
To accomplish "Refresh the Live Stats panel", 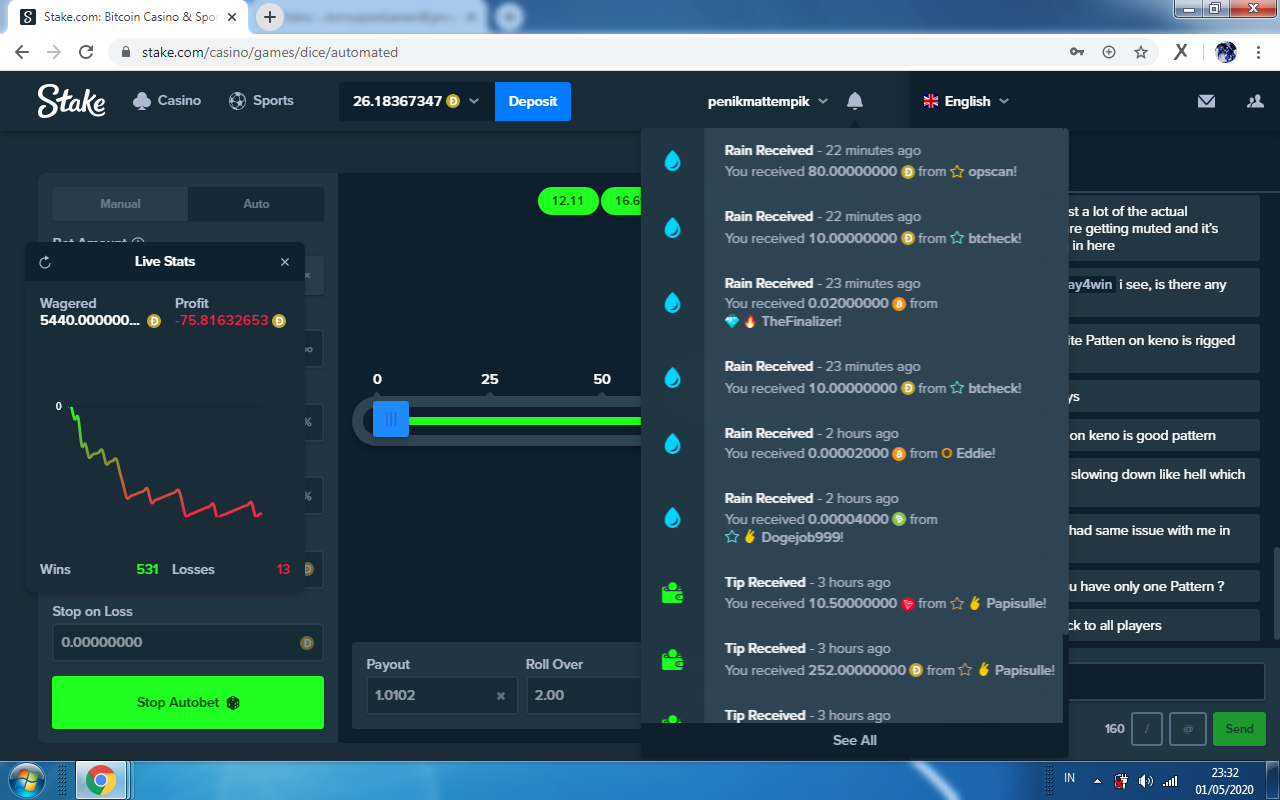I will click(x=45, y=262).
